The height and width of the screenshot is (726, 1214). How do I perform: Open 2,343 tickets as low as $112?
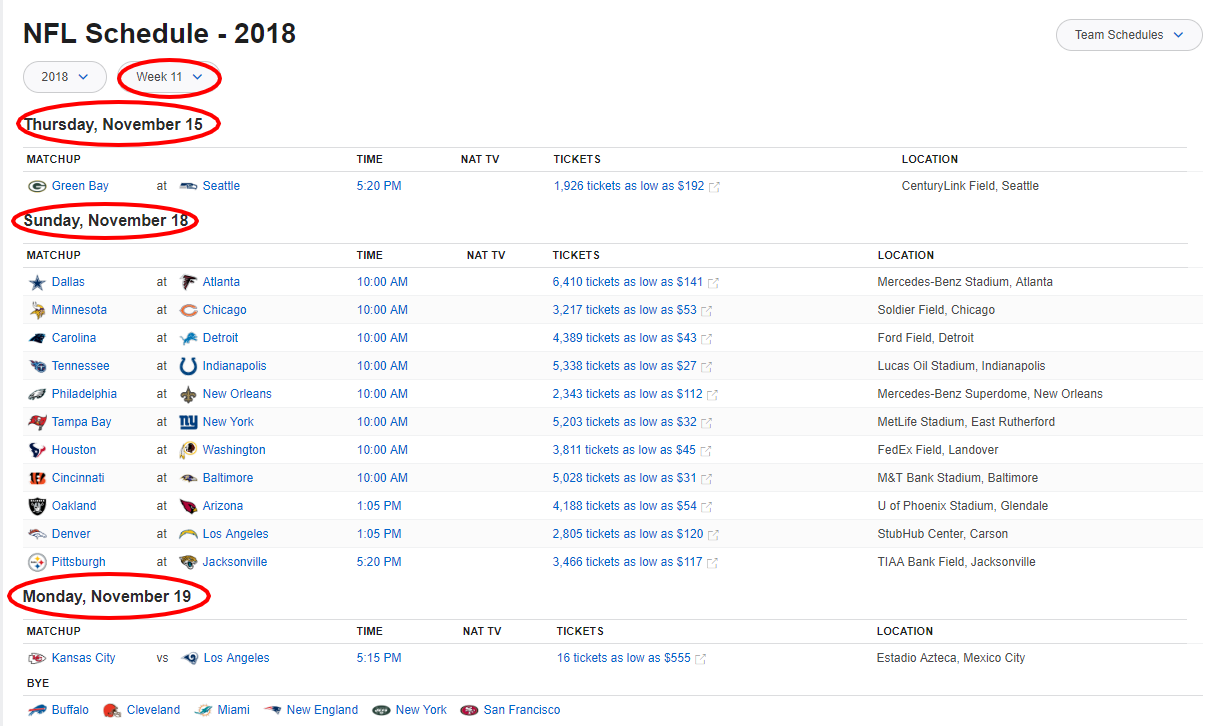pos(628,394)
